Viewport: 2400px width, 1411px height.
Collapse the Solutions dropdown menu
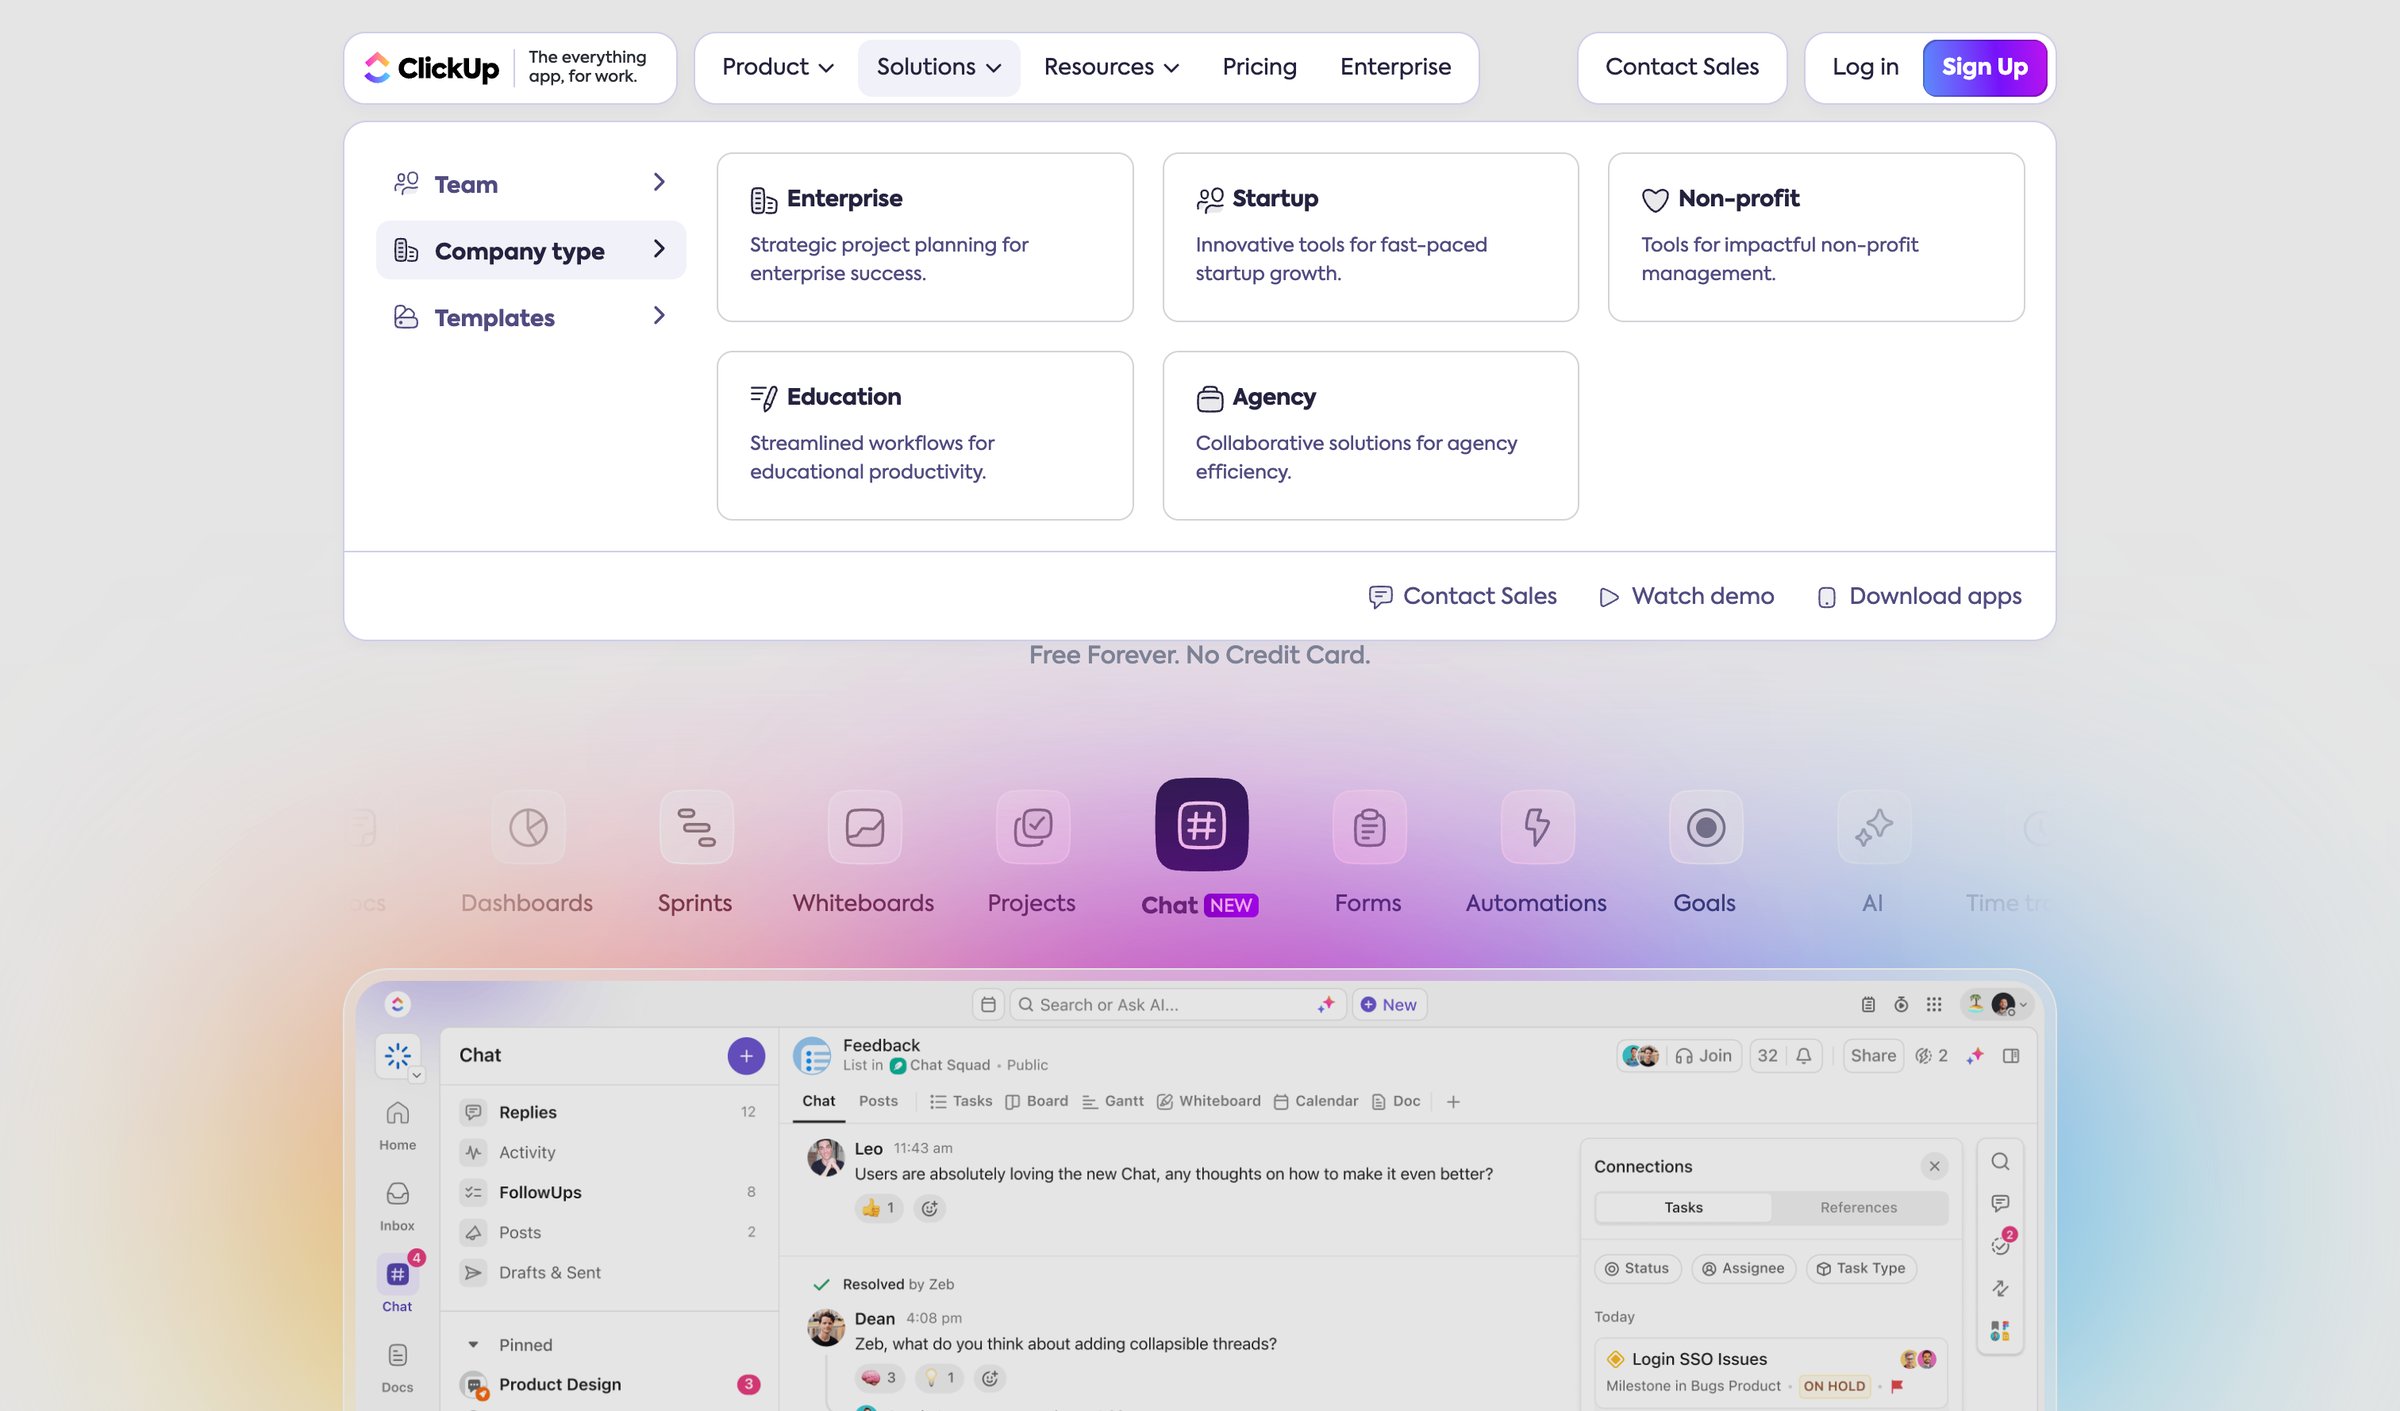click(x=938, y=67)
